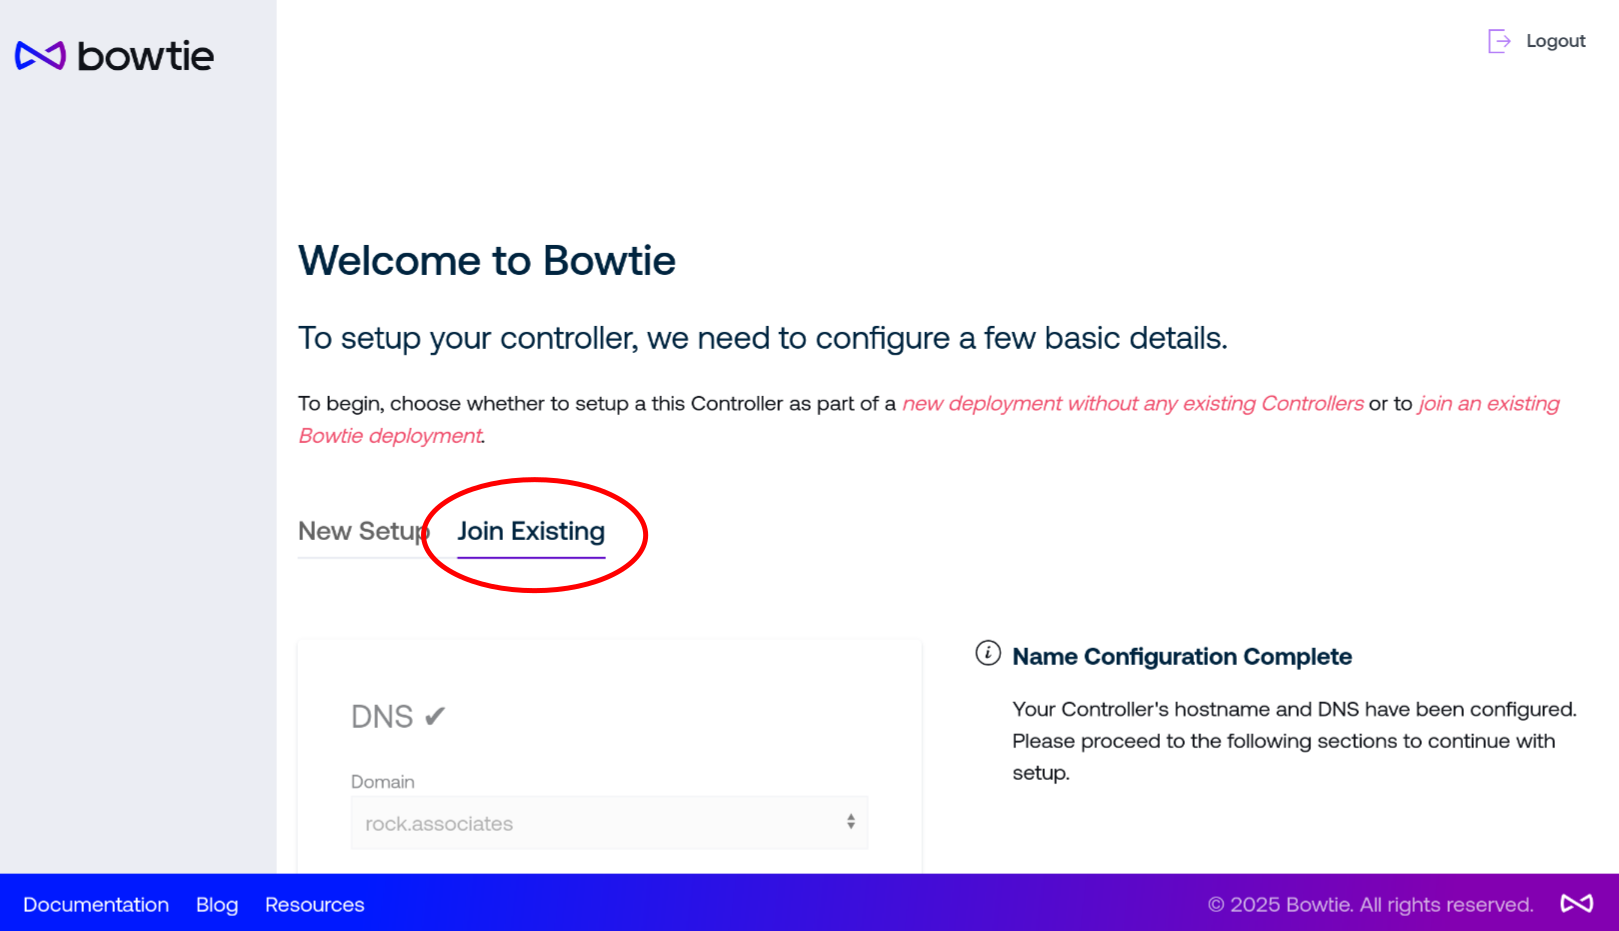The height and width of the screenshot is (931, 1619).
Task: Expand the rock.associates domain selector
Action: (609, 823)
